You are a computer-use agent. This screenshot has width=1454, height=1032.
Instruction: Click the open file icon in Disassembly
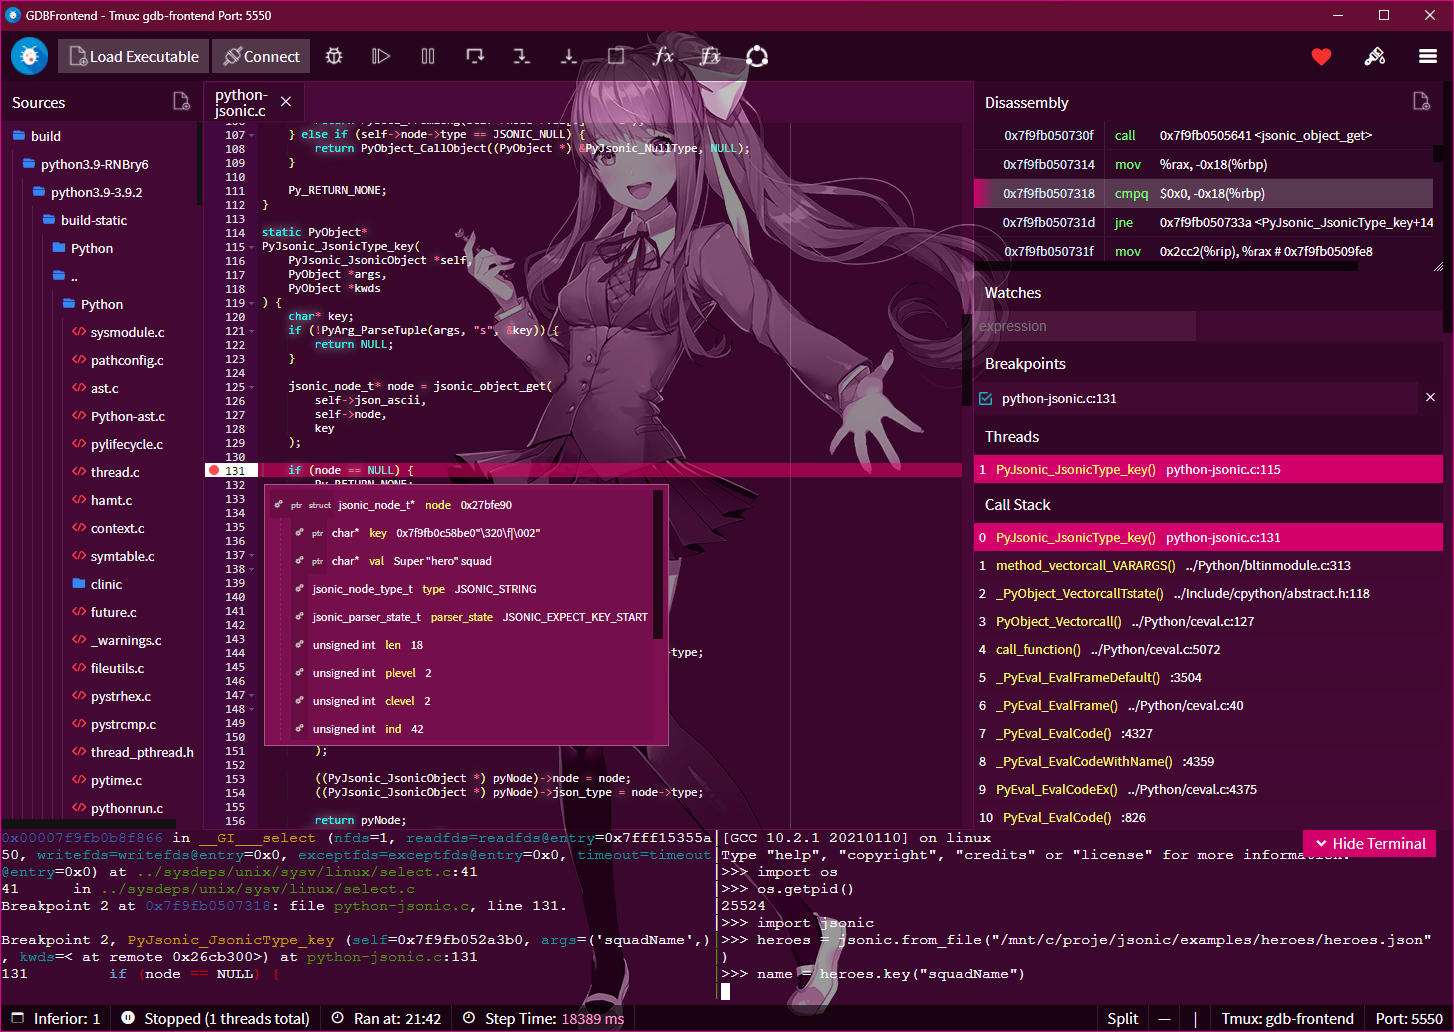(1420, 101)
